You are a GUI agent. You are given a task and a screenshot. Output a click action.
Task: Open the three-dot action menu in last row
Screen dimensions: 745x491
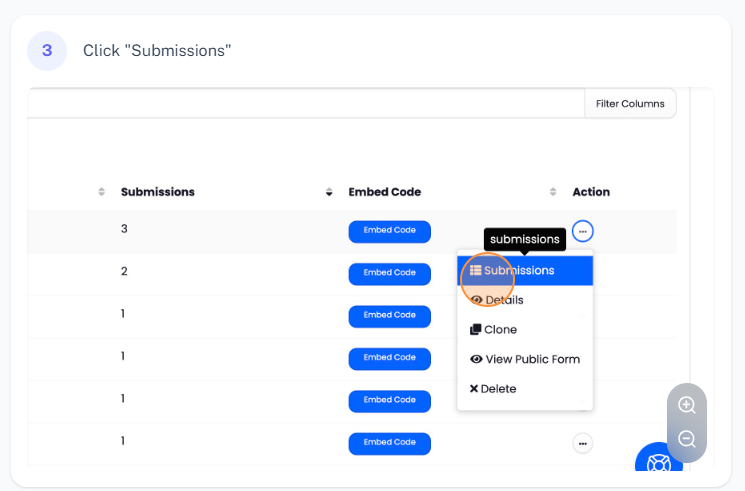pos(583,443)
